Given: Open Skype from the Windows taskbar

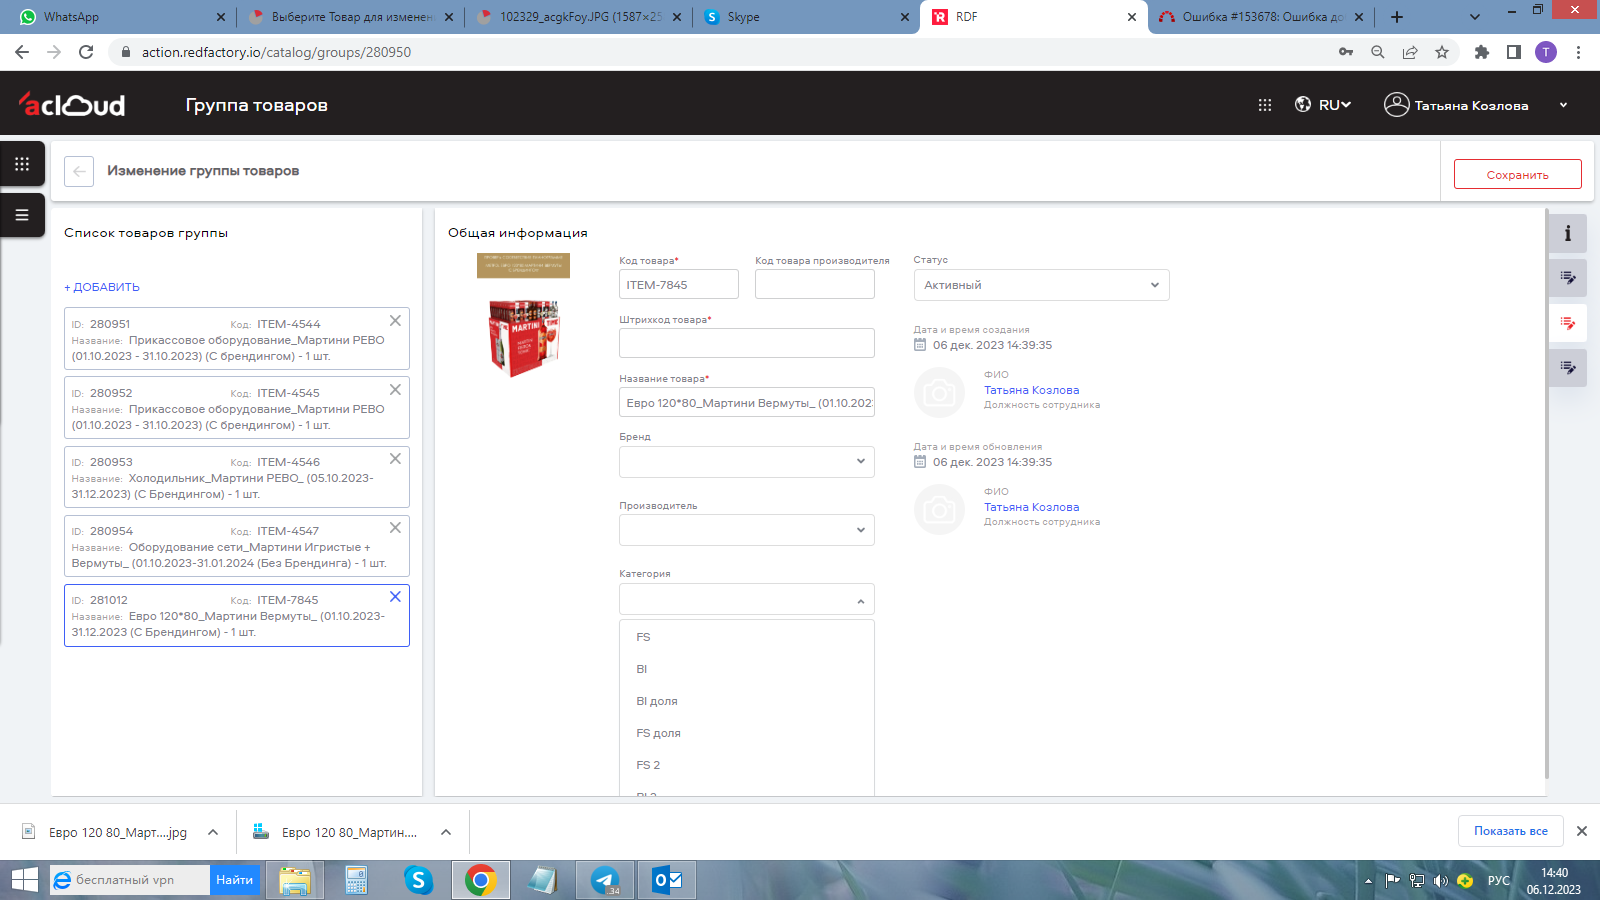Looking at the screenshot, I should pos(418,880).
